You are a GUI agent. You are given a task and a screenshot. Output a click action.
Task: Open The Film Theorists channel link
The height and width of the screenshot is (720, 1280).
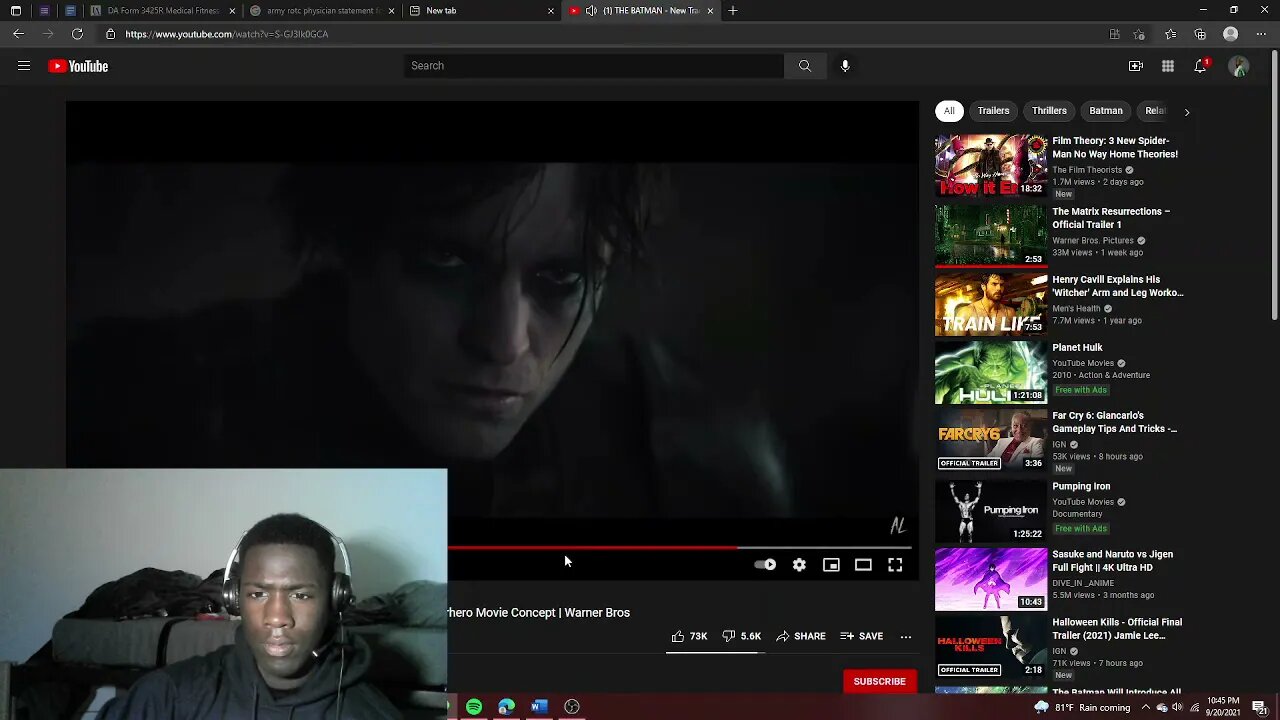[1087, 170]
